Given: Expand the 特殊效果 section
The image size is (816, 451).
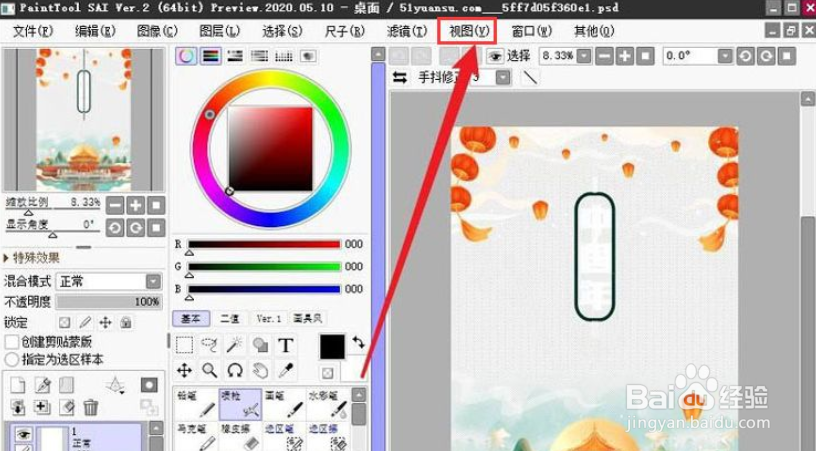Looking at the screenshot, I should [x=31, y=257].
